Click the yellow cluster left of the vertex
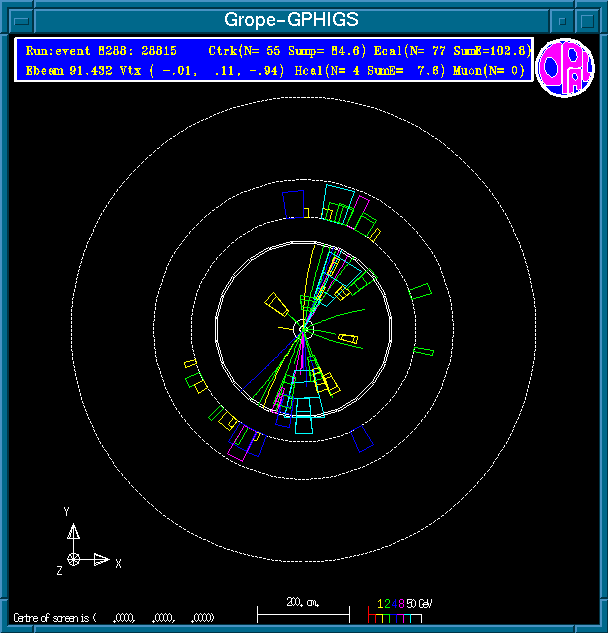The width and height of the screenshot is (608, 633). coord(275,301)
